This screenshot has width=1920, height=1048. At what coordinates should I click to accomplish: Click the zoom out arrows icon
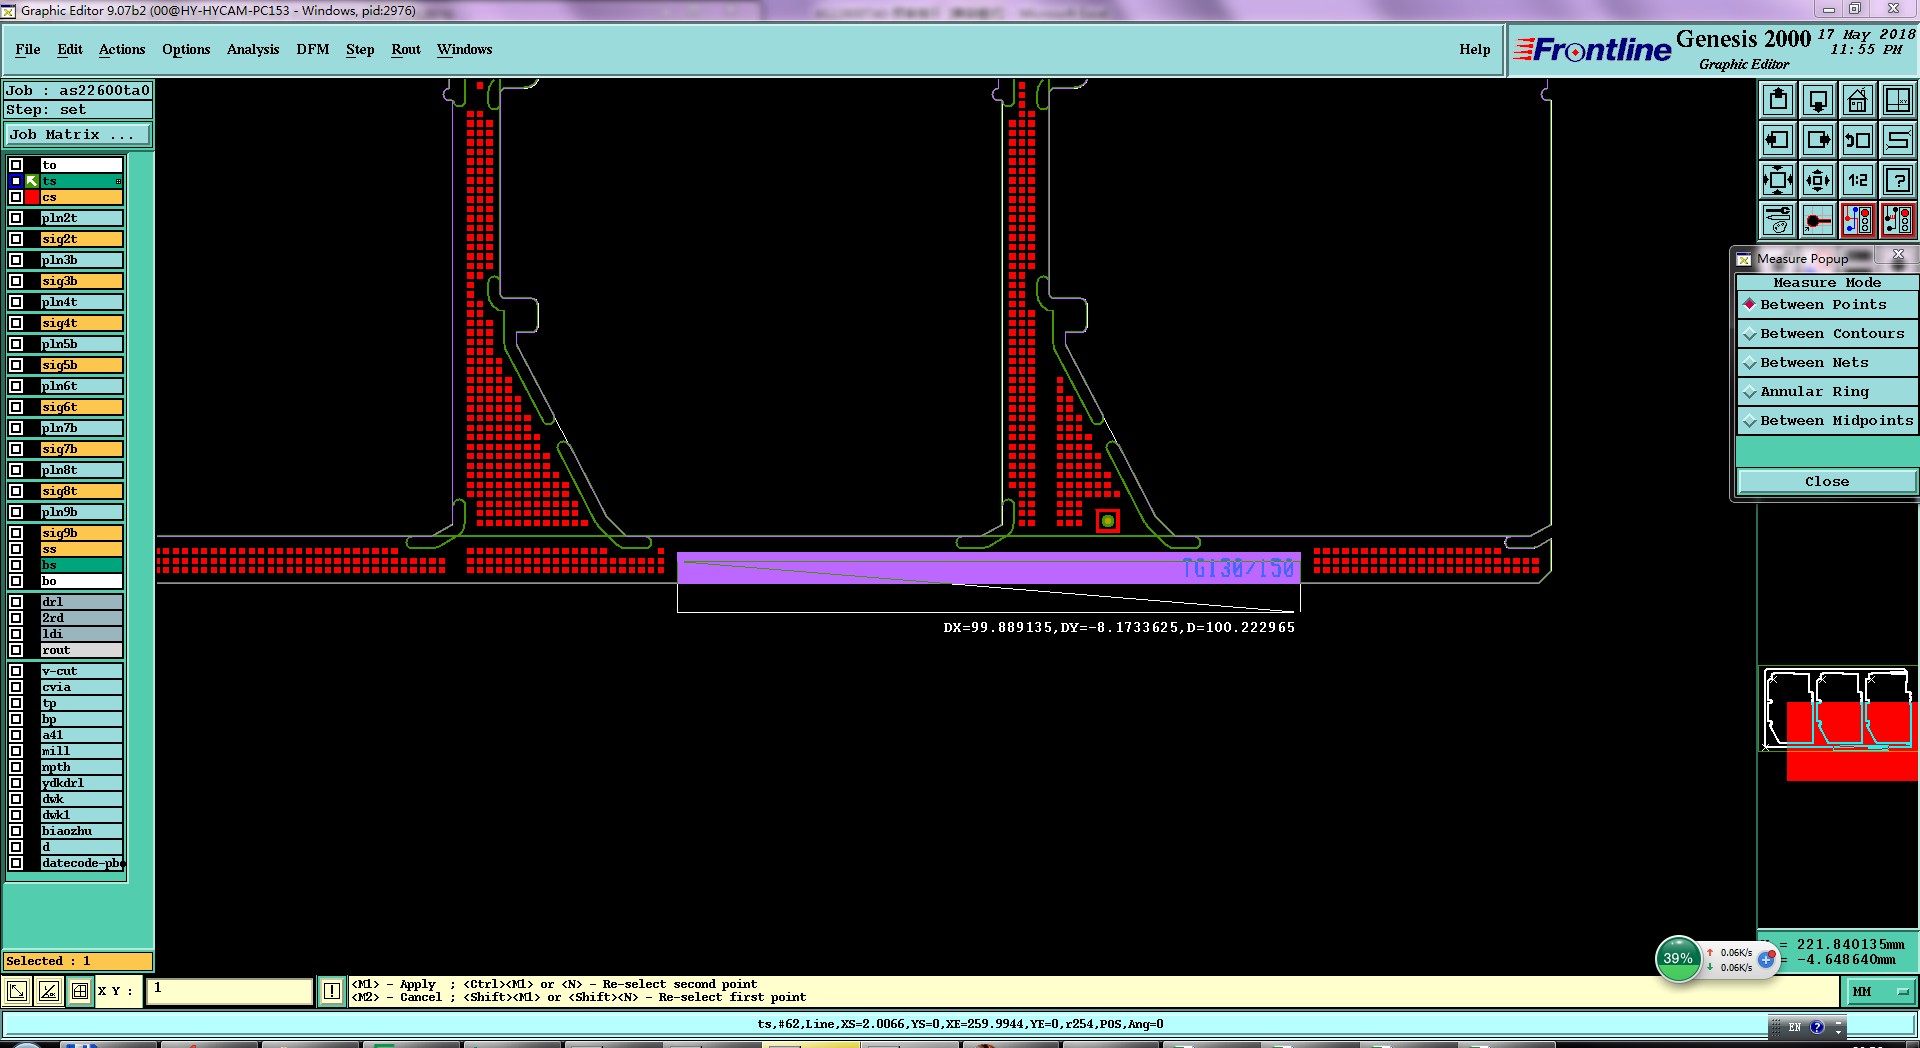(x=1818, y=180)
